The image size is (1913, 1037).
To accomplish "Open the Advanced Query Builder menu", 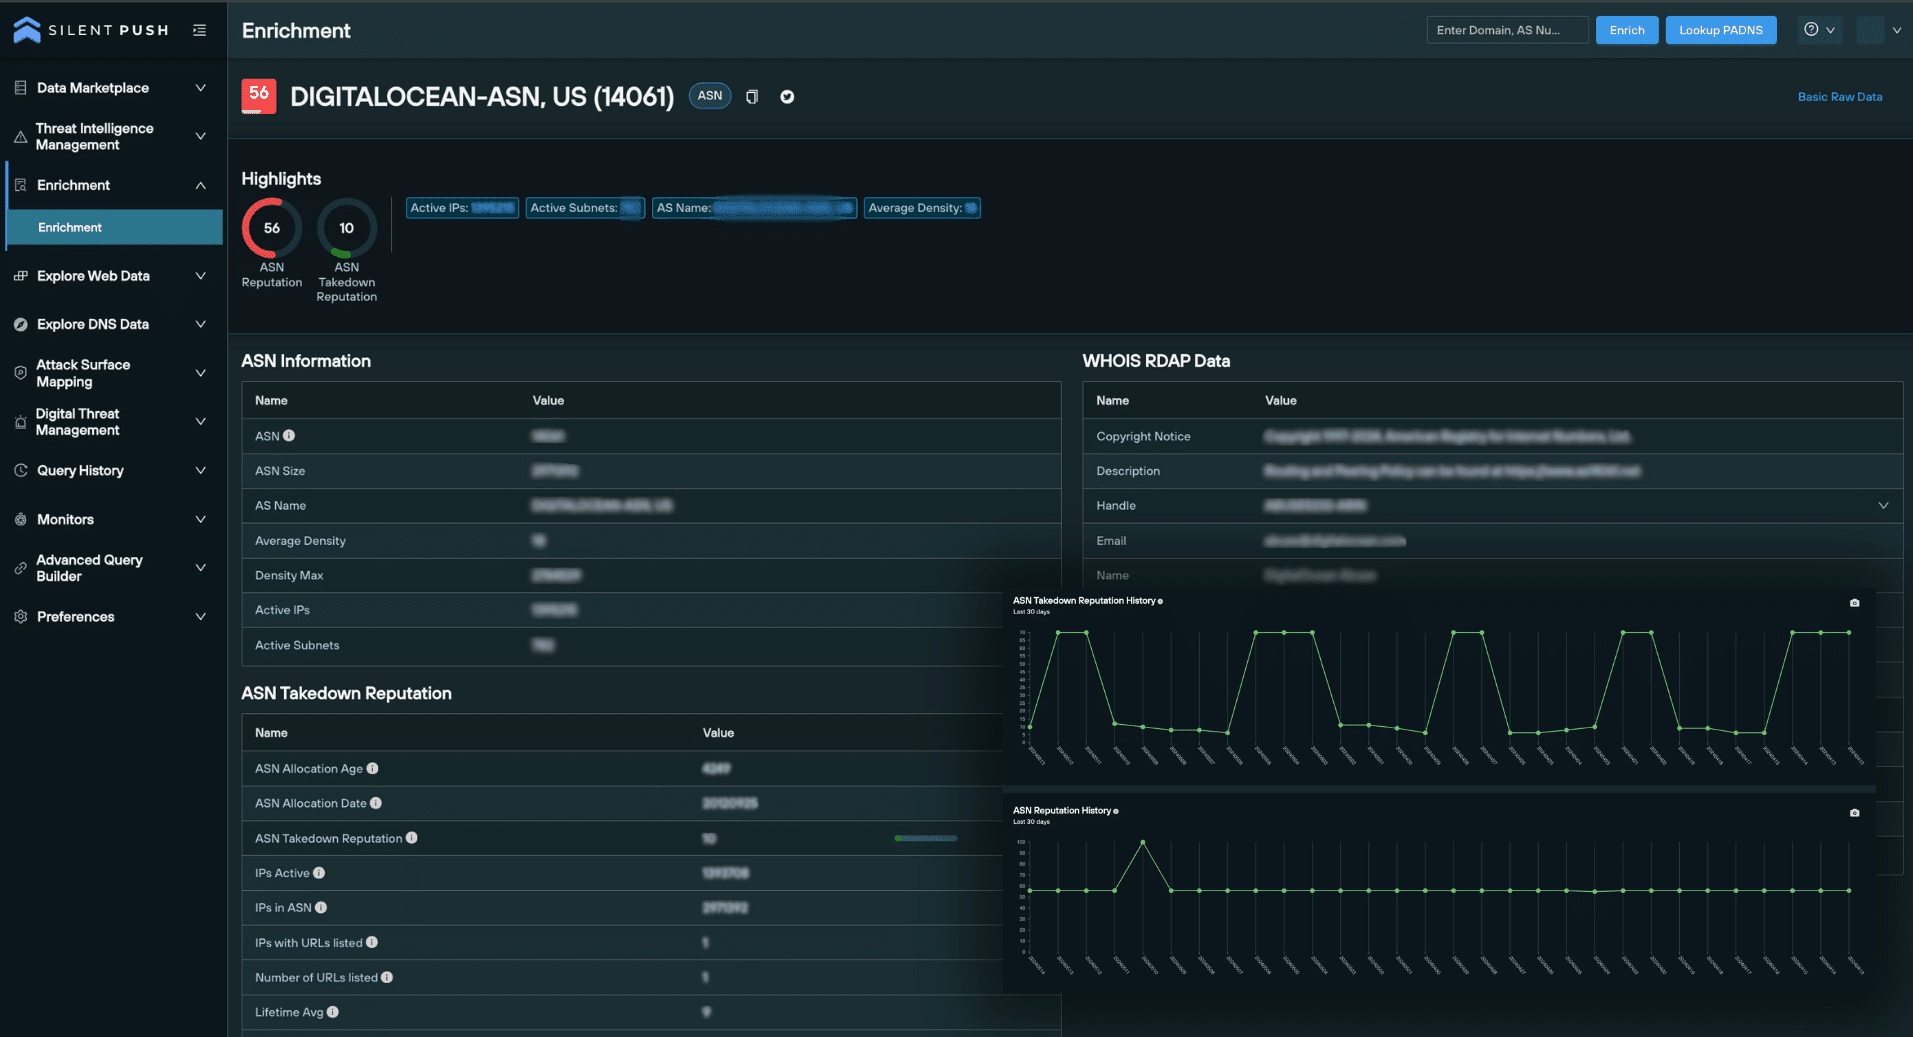I will pos(112,568).
